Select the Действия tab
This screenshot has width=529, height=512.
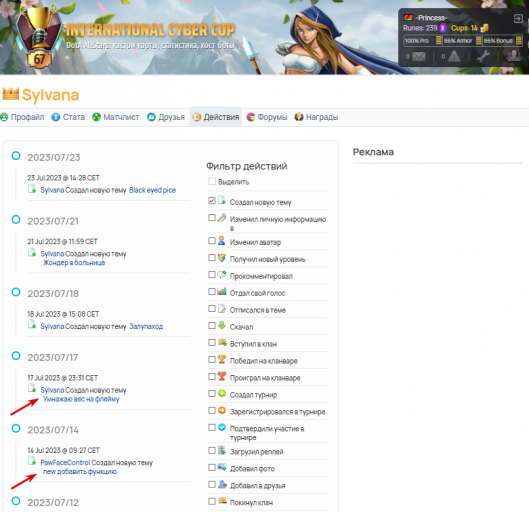tap(216, 117)
